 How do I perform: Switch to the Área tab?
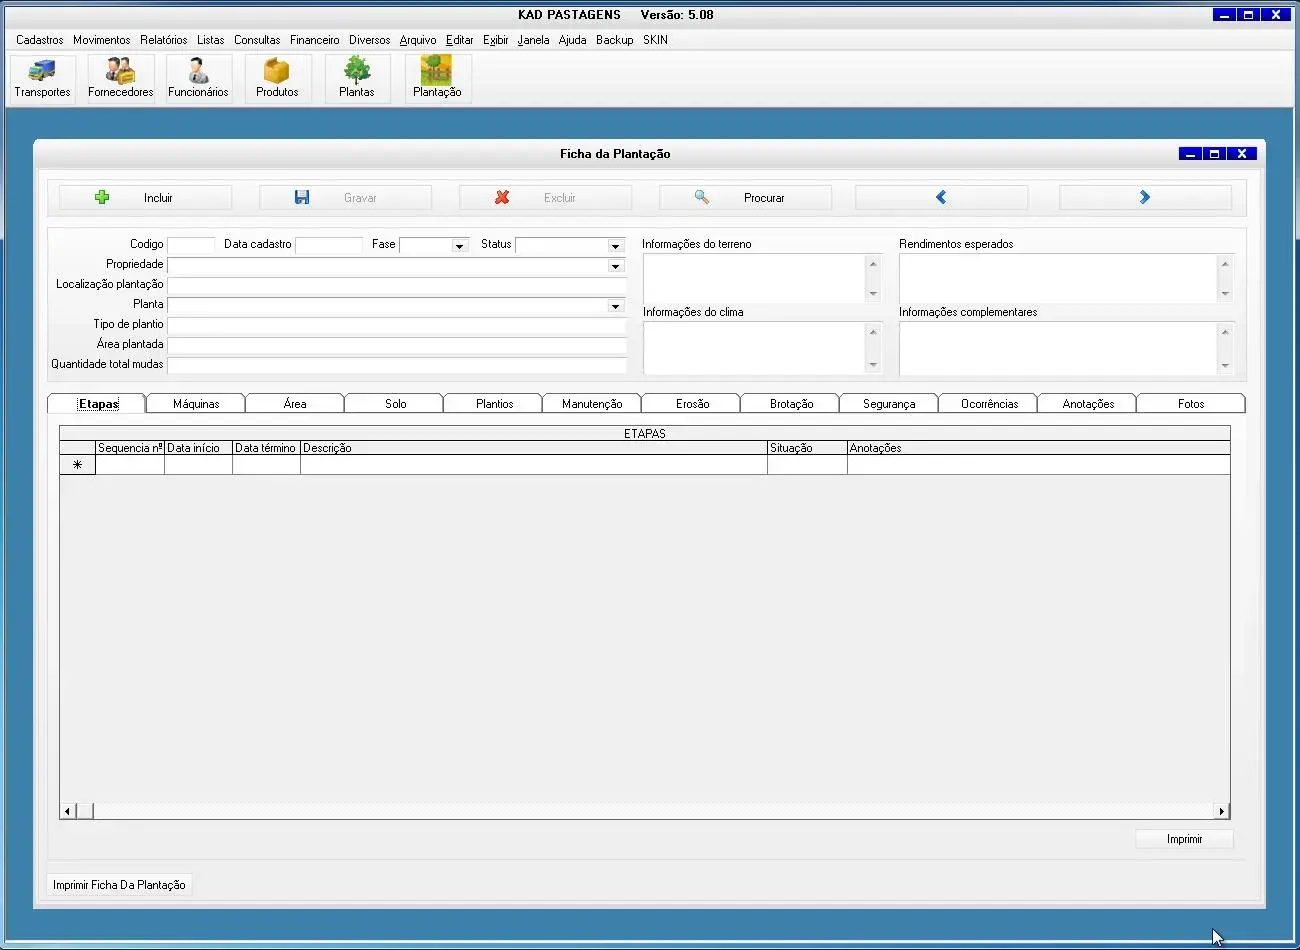tap(295, 404)
